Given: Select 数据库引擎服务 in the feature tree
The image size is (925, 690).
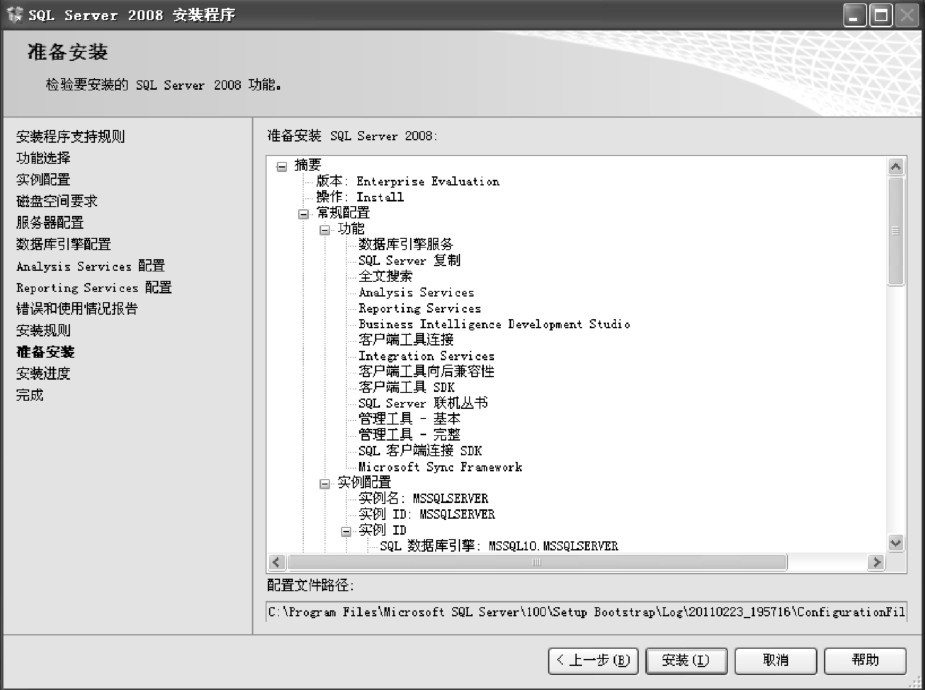Looking at the screenshot, I should coord(406,244).
